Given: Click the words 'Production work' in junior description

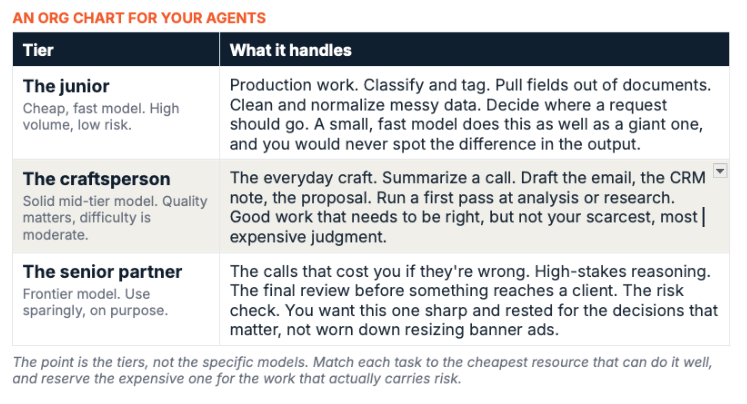Looking at the screenshot, I should point(293,85).
